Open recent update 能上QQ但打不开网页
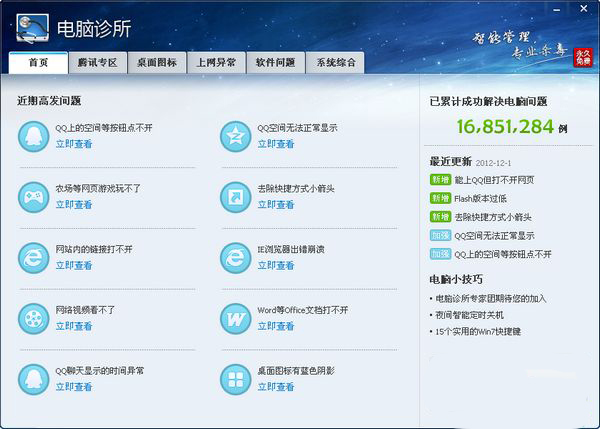The image size is (600, 429). point(494,180)
